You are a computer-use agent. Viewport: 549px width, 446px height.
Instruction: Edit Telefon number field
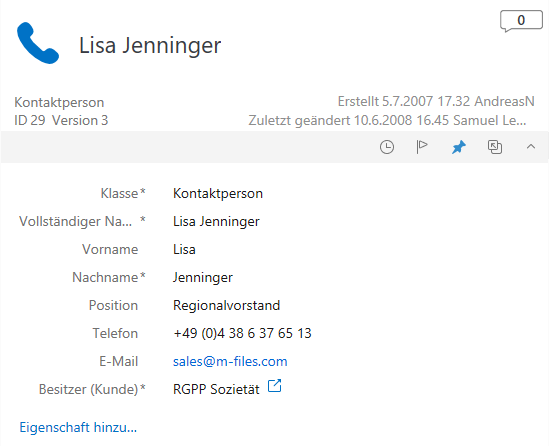click(x=242, y=333)
